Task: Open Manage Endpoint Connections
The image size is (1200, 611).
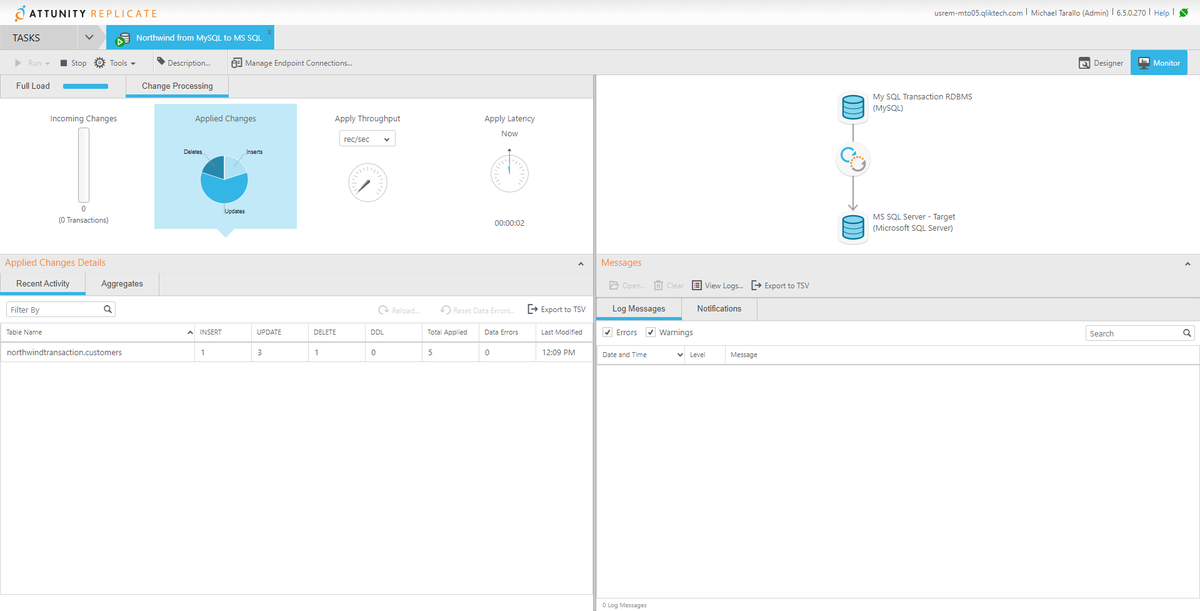Action: click(x=291, y=63)
